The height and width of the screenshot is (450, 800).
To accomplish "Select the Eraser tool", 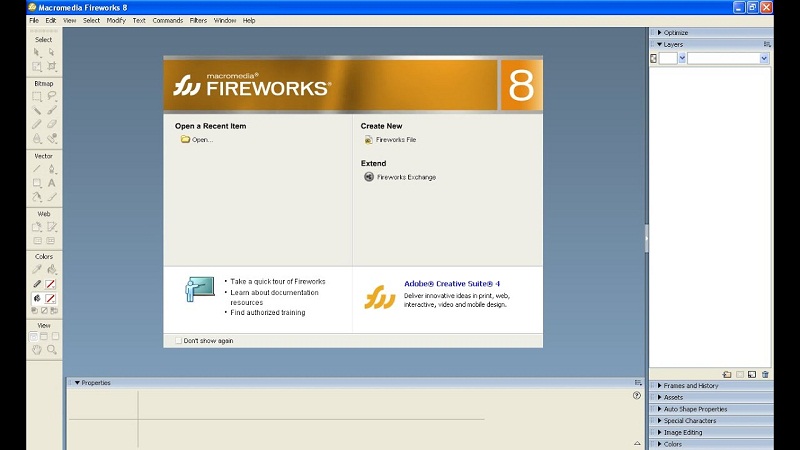I will 52,124.
